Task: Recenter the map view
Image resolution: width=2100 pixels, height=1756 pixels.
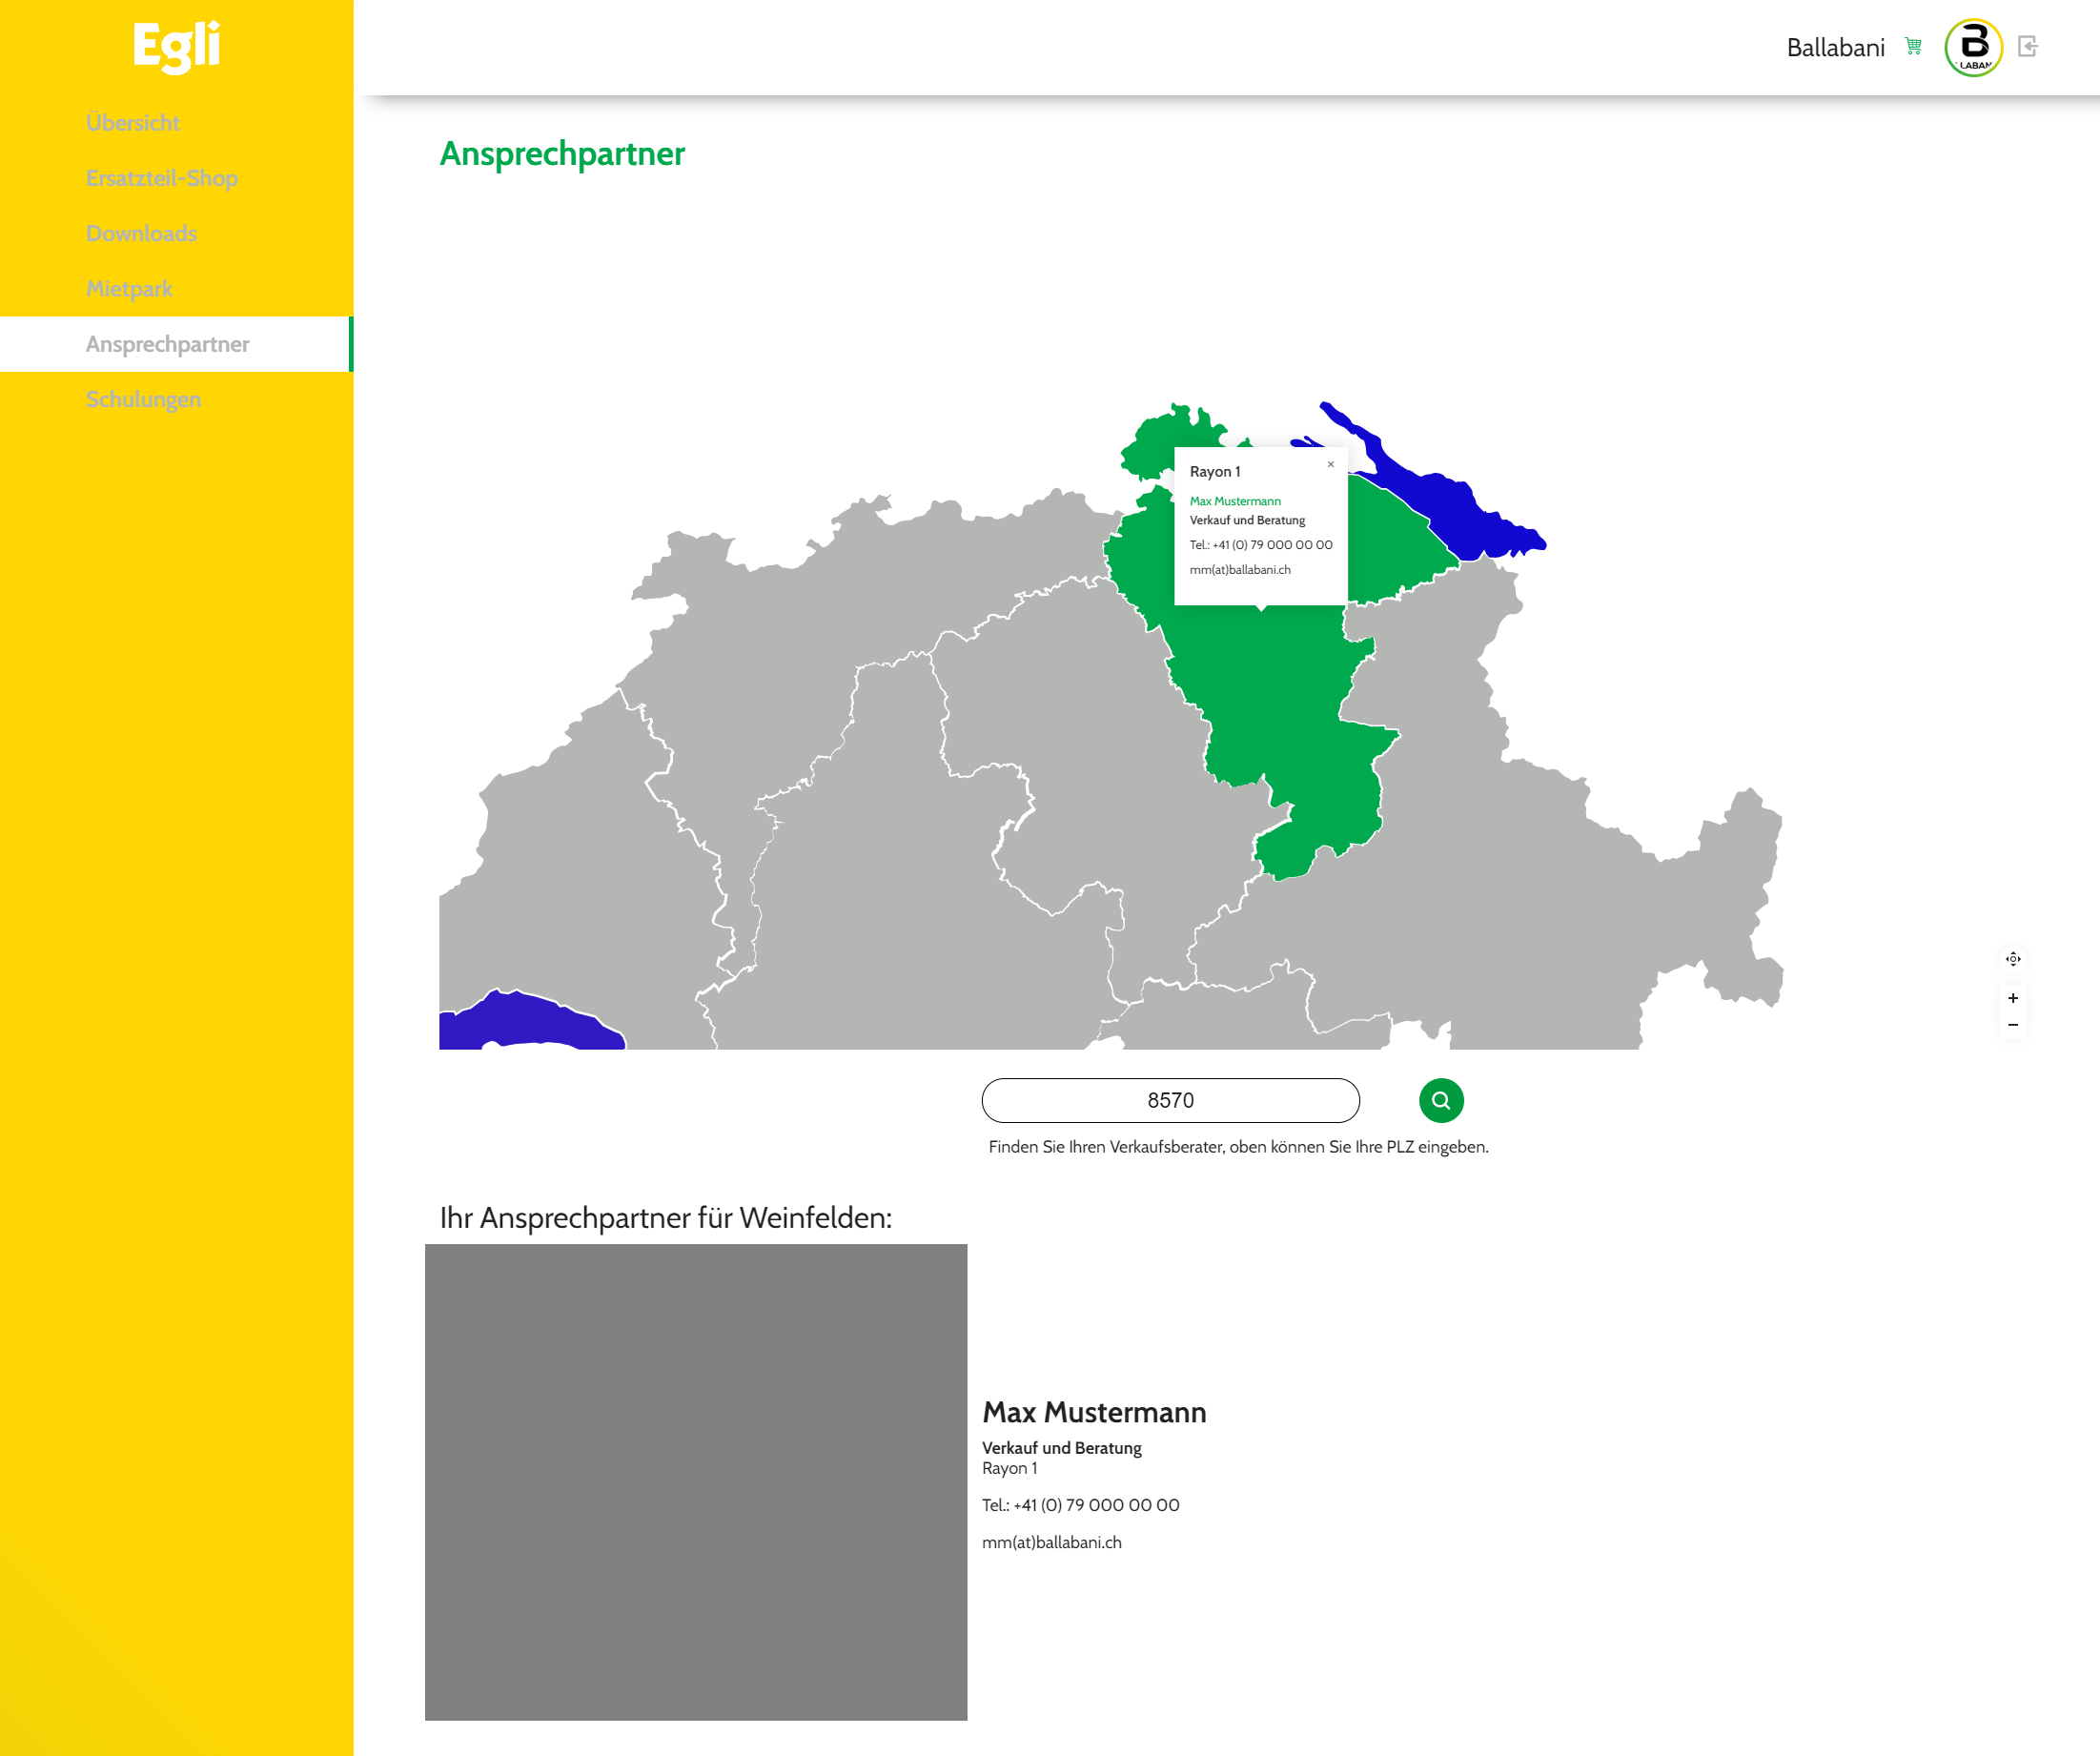Action: pyautogui.click(x=2012, y=959)
